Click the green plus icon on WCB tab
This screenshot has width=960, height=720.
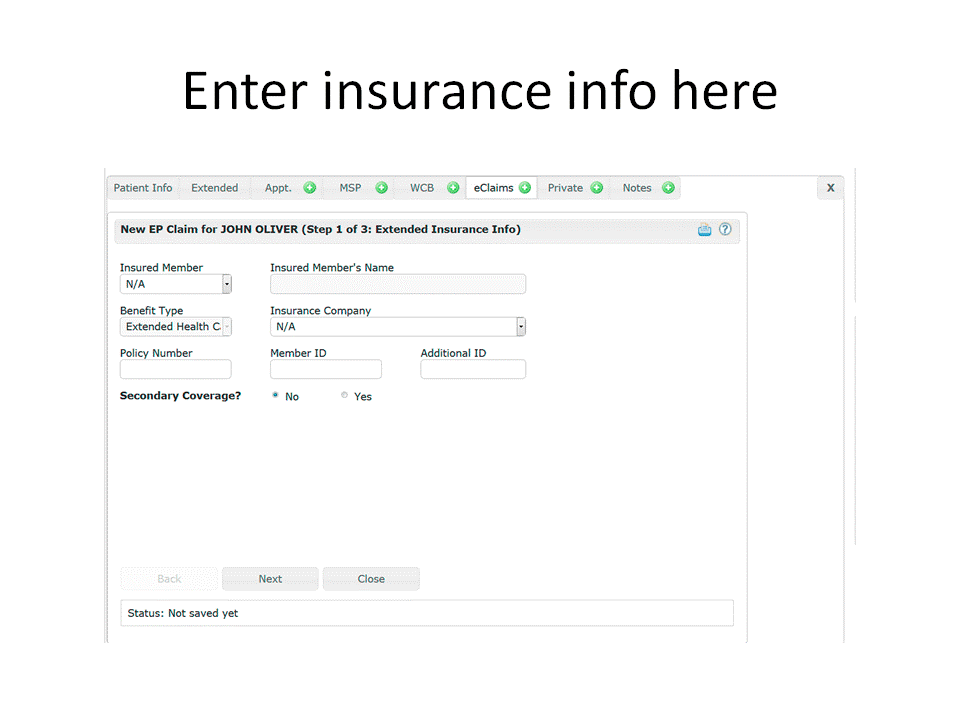click(x=453, y=187)
